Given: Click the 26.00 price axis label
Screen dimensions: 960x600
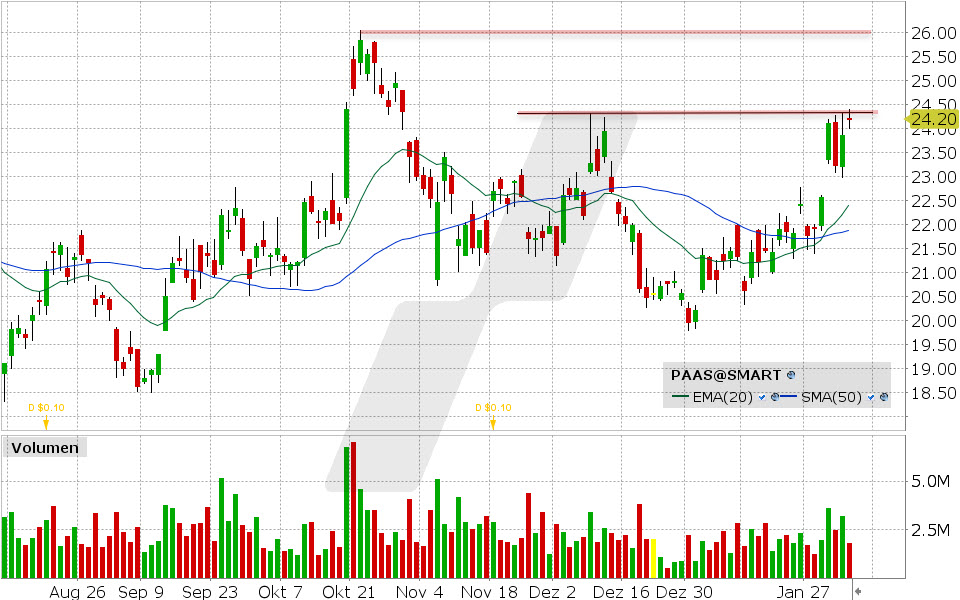Looking at the screenshot, I should (933, 33).
